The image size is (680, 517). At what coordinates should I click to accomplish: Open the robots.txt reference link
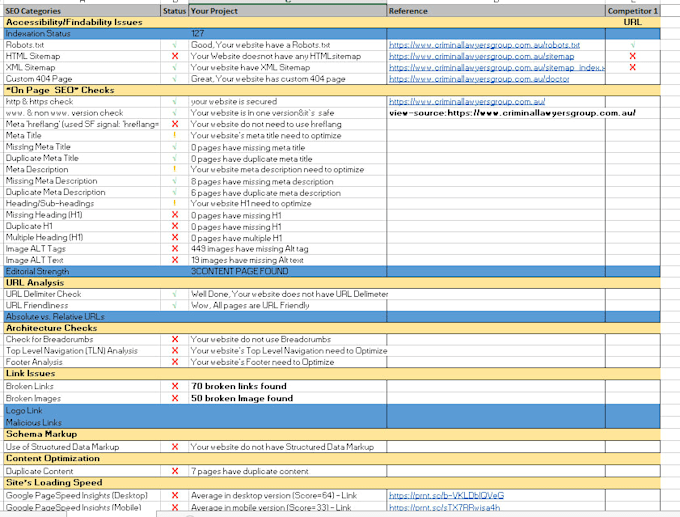pyautogui.click(x=484, y=45)
